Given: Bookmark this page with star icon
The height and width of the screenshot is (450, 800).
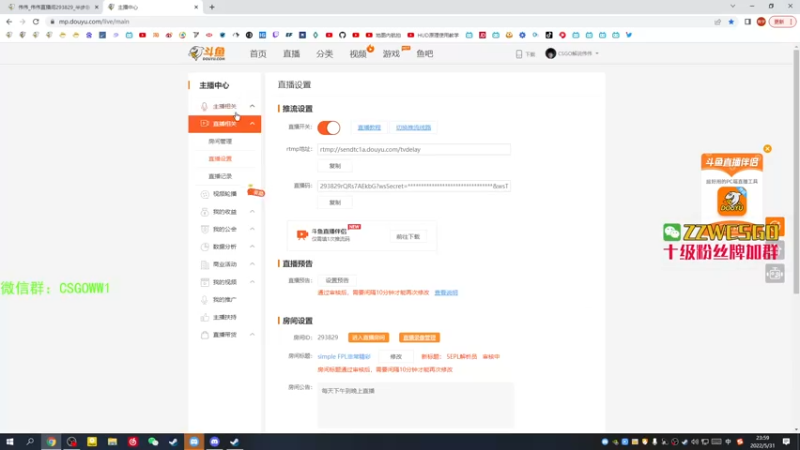Looking at the screenshot, I should pyautogui.click(x=731, y=21).
